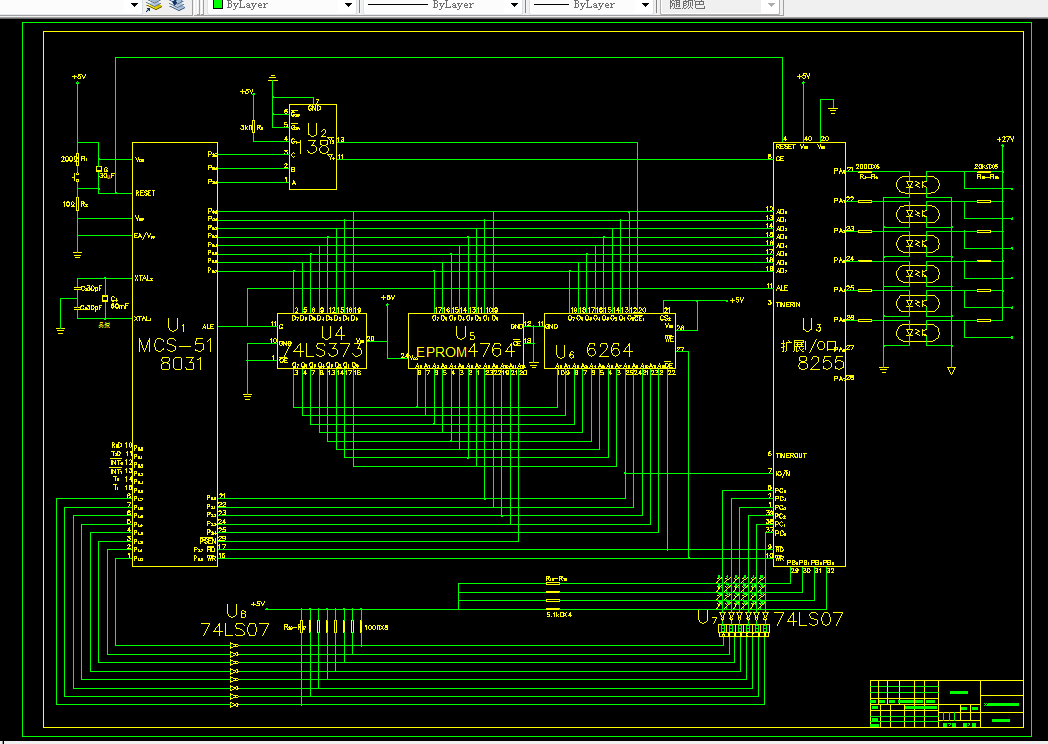This screenshot has height=744, width=1048.
Task: Click the green ByLayer color swatch
Action: [x=218, y=5]
